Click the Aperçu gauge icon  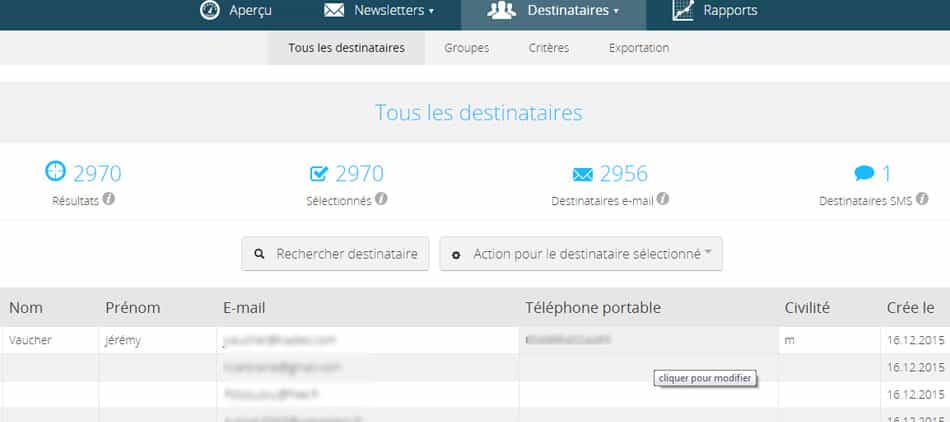[x=210, y=10]
